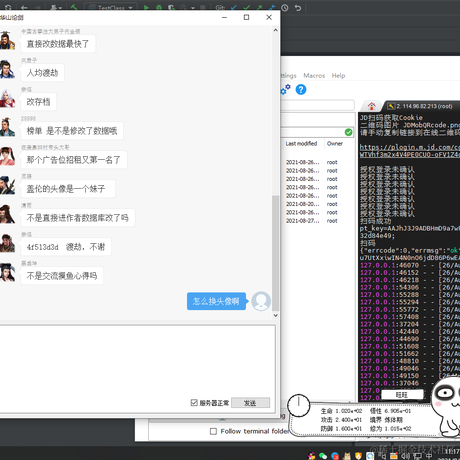Viewport: 460px width, 460px height.
Task: Toggle Follow terminal folder checkbox
Action: [x=213, y=431]
